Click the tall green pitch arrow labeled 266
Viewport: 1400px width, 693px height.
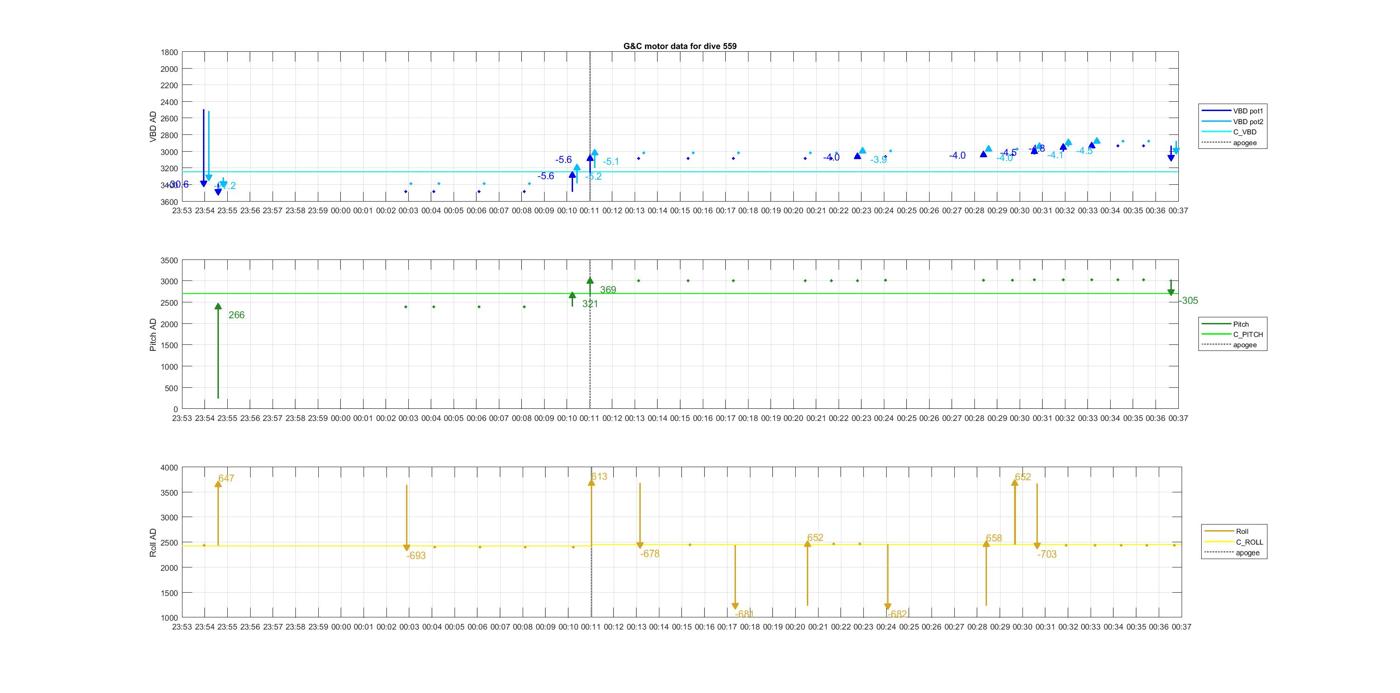point(218,351)
